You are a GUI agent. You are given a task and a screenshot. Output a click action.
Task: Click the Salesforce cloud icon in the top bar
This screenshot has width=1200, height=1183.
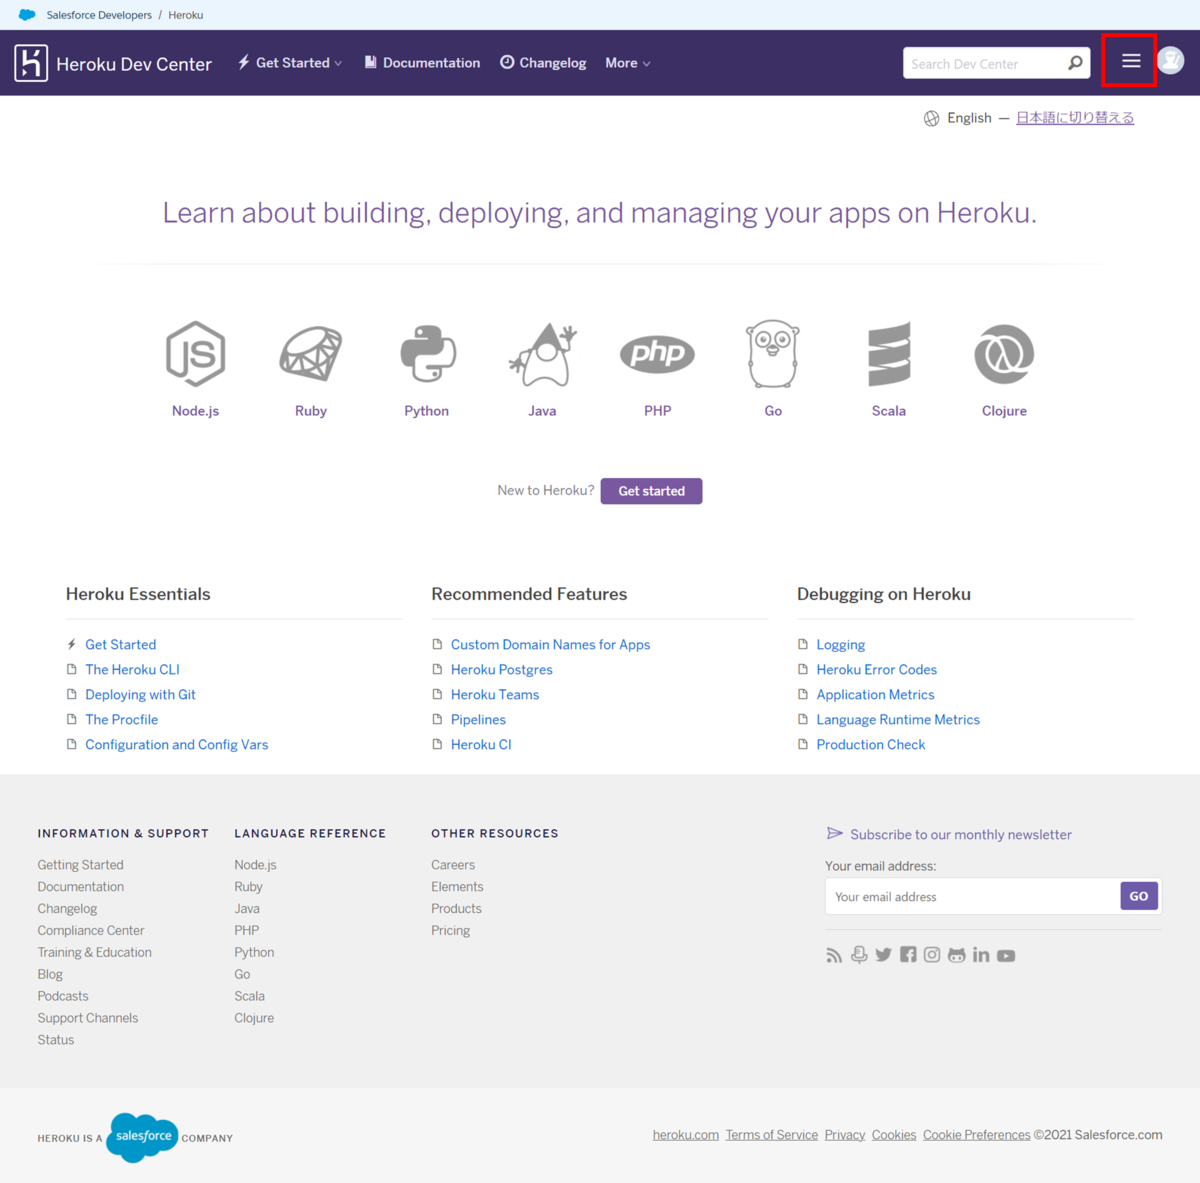coord(27,15)
